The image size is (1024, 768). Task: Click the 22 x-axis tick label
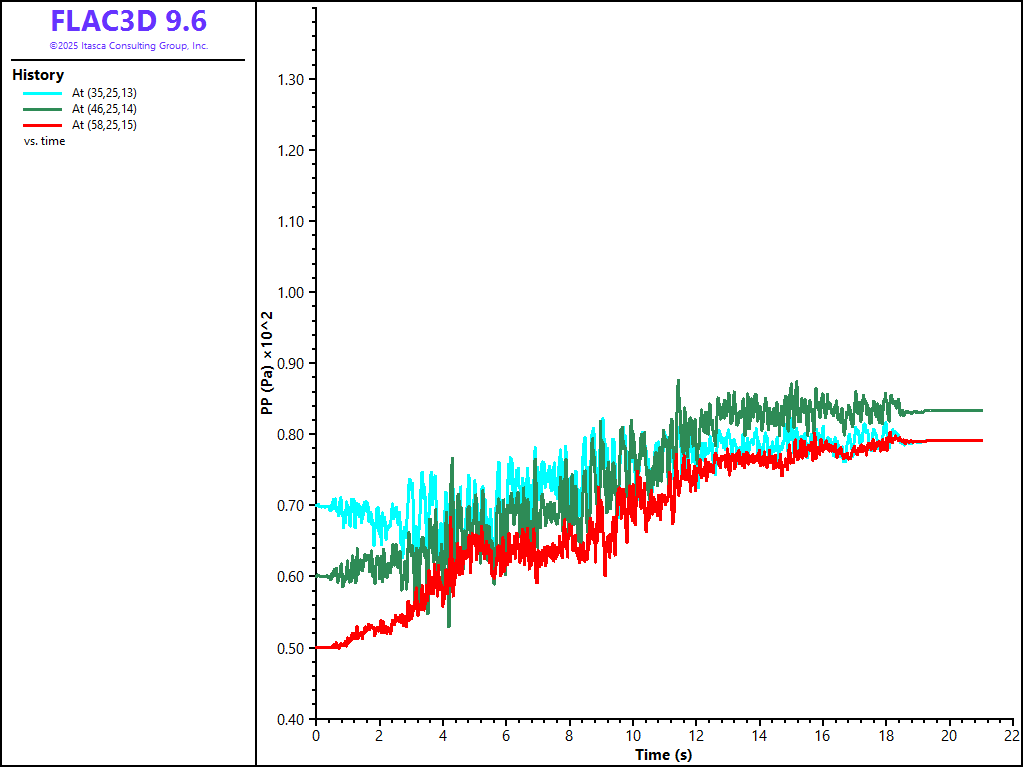coord(1012,735)
